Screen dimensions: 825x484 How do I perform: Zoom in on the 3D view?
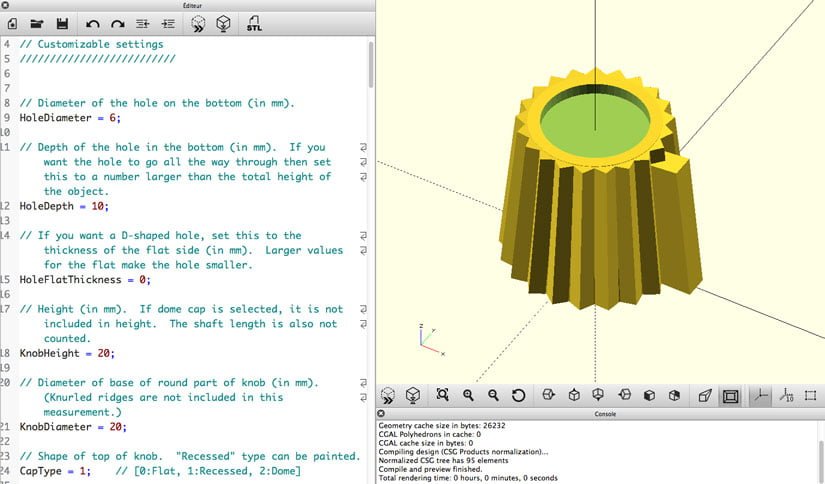[468, 395]
